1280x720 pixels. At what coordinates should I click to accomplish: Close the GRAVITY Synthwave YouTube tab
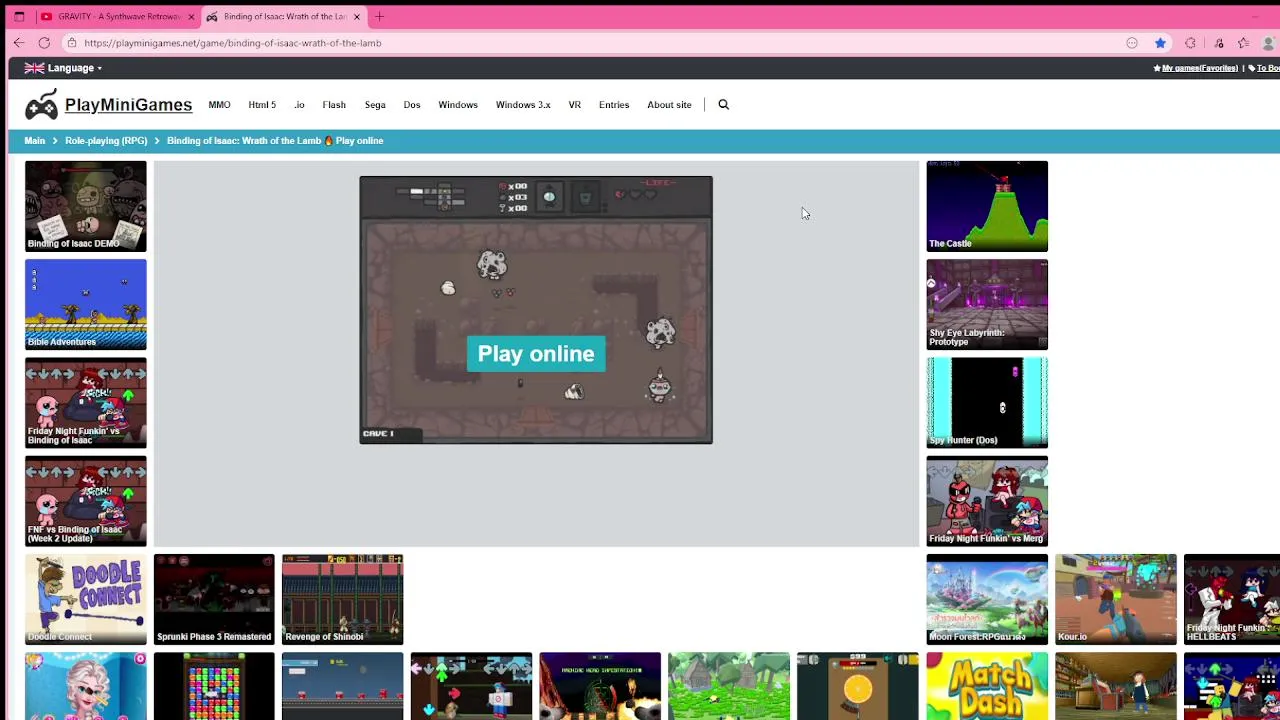(x=191, y=17)
